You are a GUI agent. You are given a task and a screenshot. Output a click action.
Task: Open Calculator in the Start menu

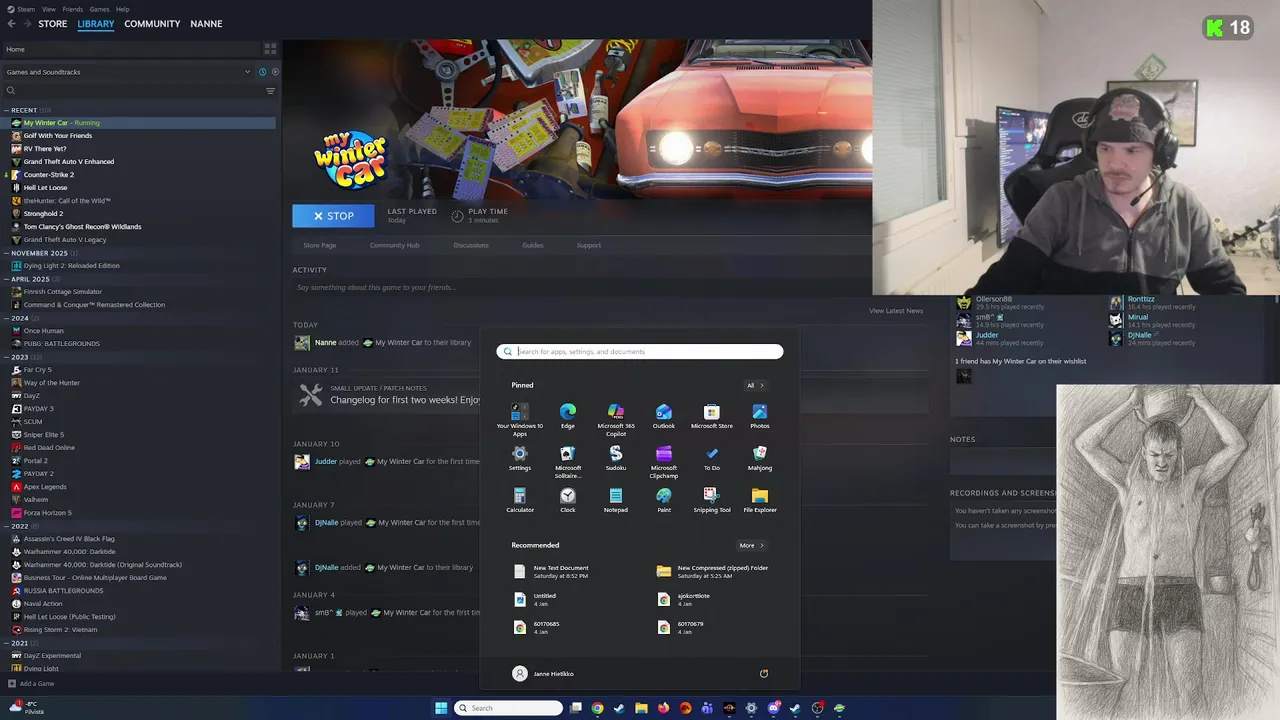click(x=520, y=501)
